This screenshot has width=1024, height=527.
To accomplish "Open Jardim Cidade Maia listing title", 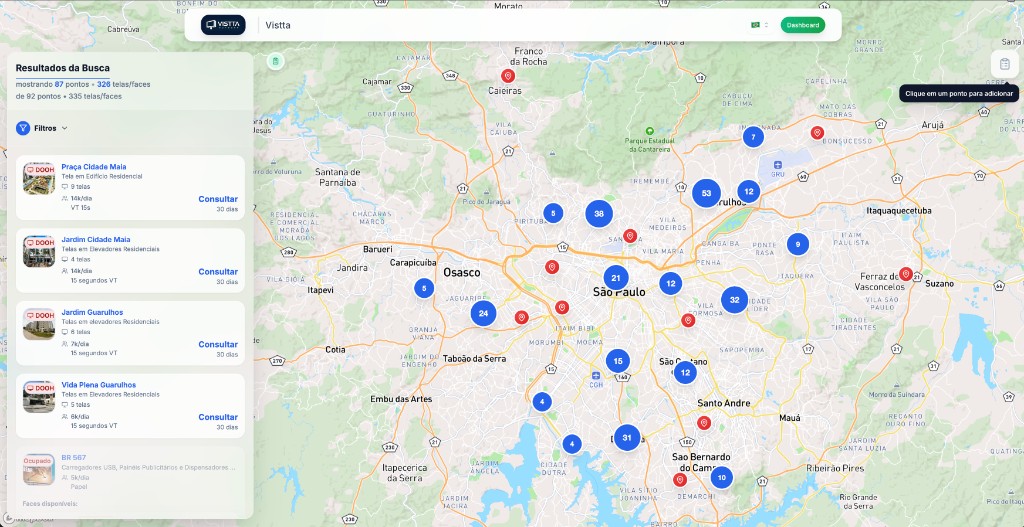I will [95, 239].
